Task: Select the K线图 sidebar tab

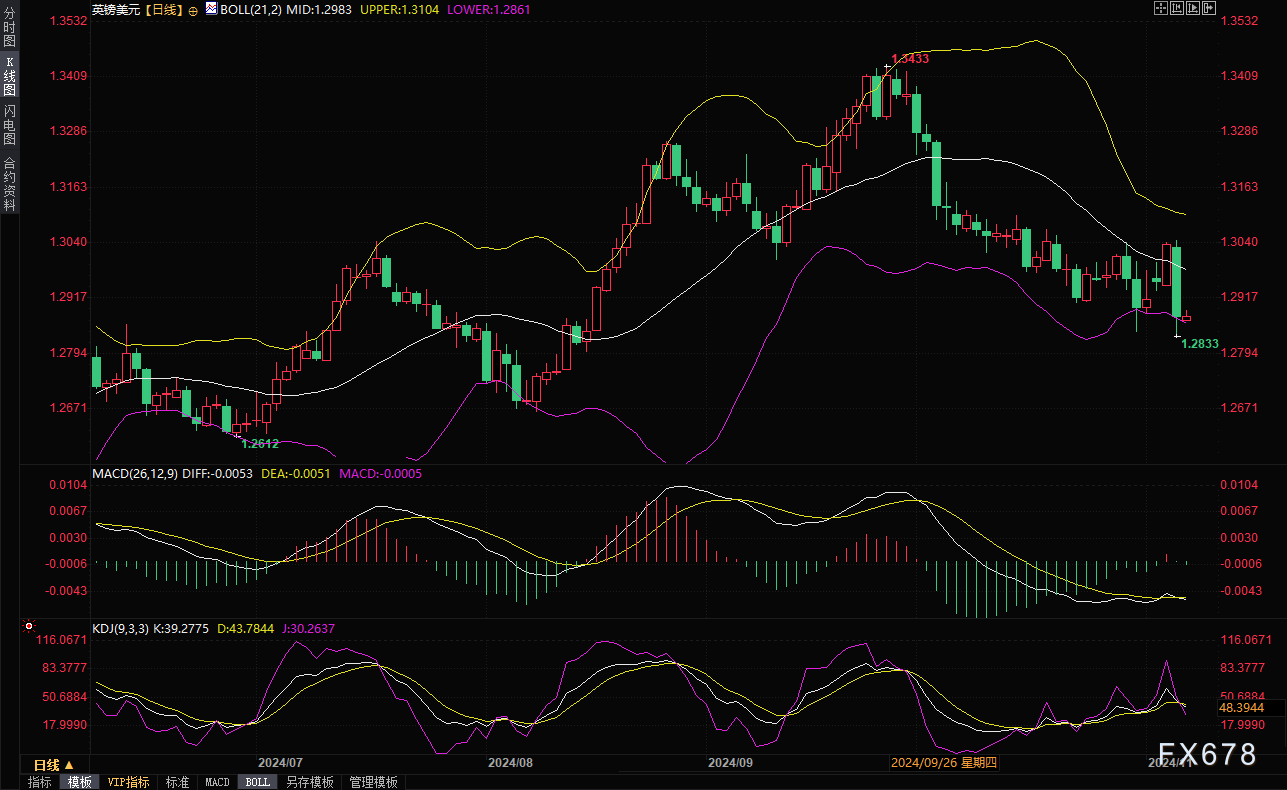Action: click(9, 75)
